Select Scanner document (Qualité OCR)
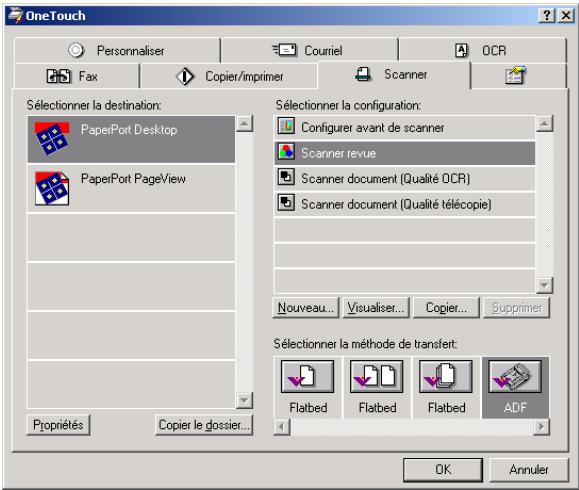579x490 pixels. click(x=404, y=178)
